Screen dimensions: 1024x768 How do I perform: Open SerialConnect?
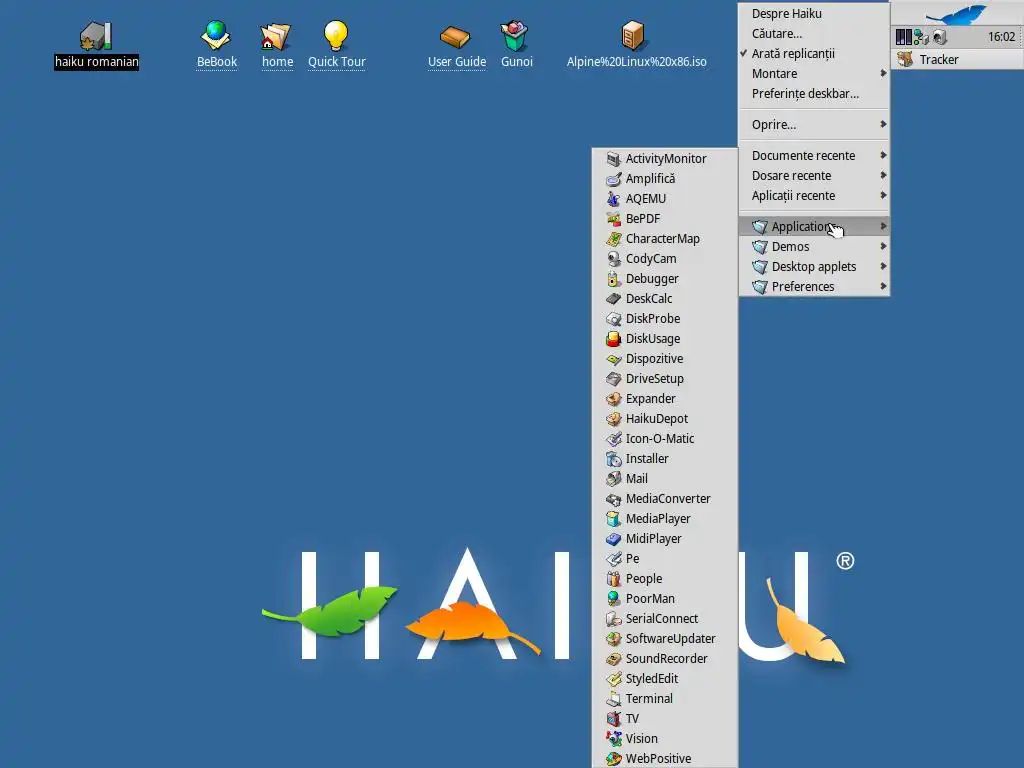(665, 618)
